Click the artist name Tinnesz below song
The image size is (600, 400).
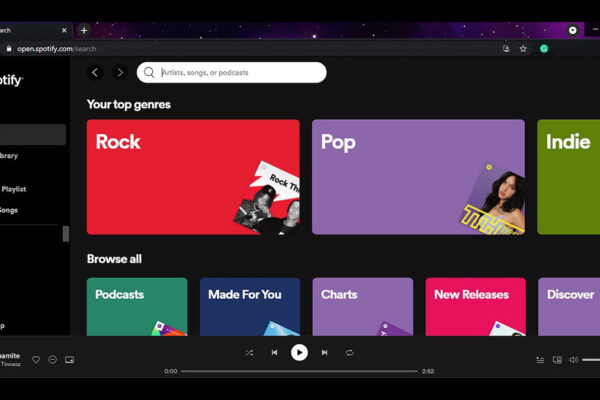point(10,364)
